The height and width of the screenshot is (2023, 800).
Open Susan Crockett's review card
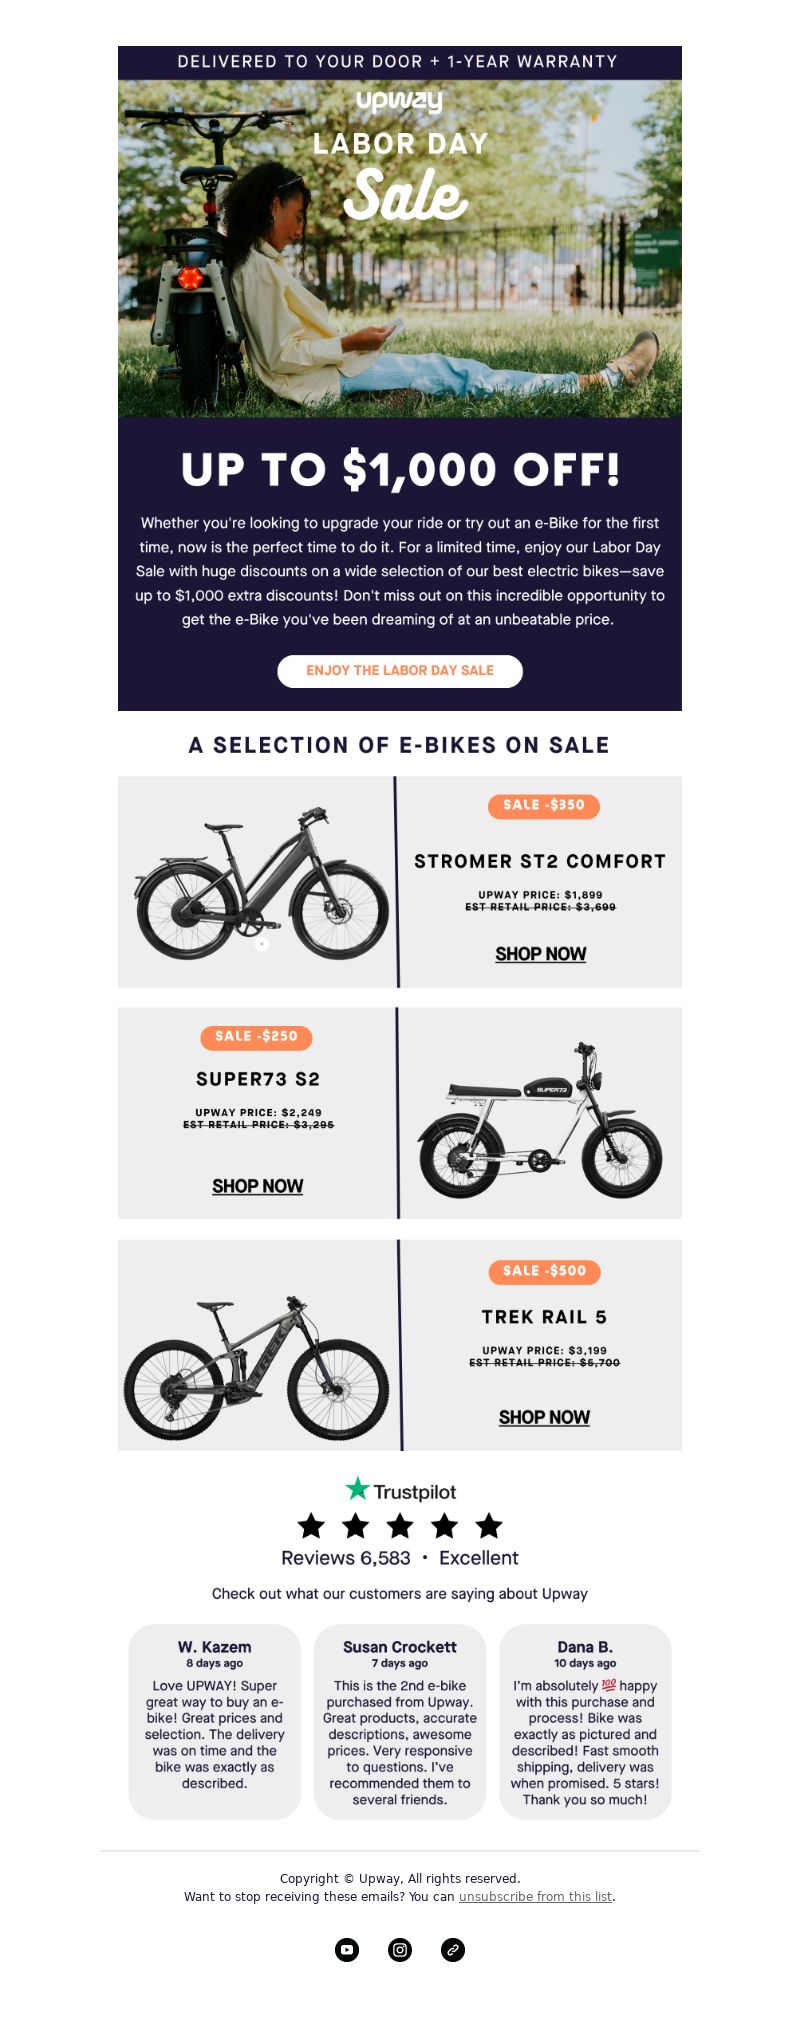pos(400,1722)
